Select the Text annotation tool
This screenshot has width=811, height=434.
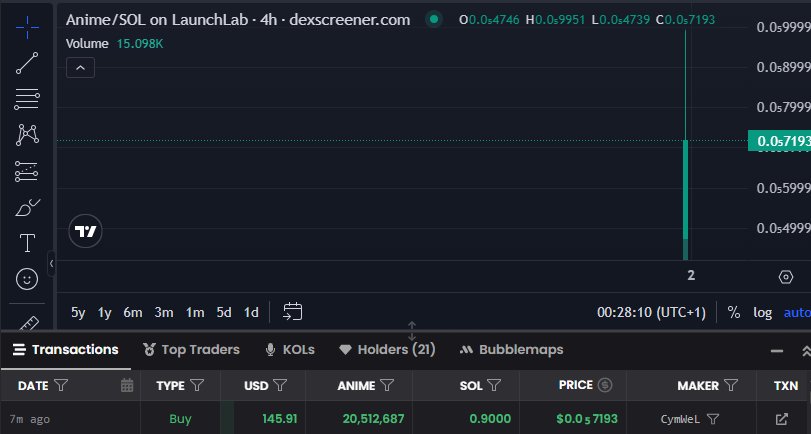pyautogui.click(x=27, y=243)
